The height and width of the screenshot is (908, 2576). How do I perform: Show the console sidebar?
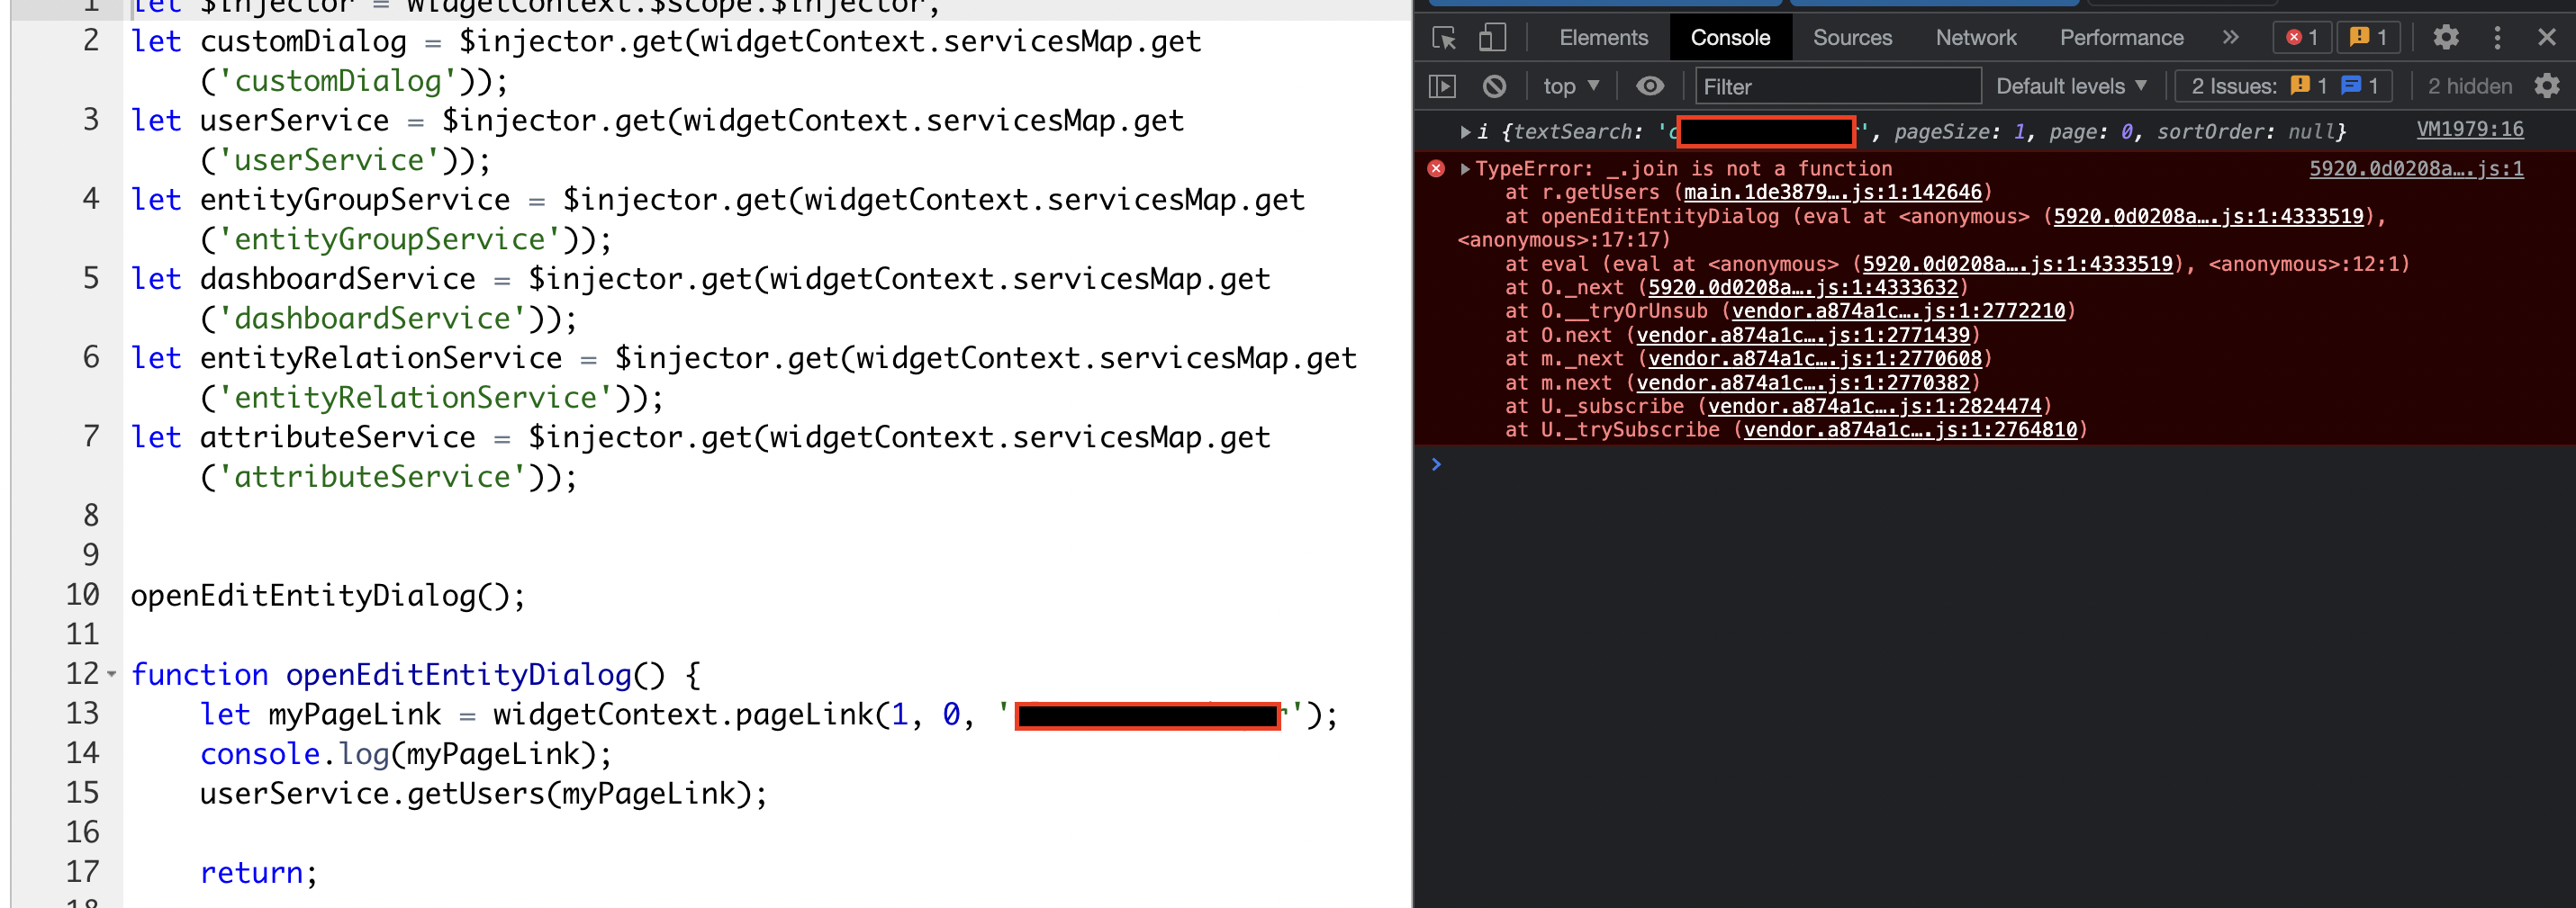pos(1443,86)
